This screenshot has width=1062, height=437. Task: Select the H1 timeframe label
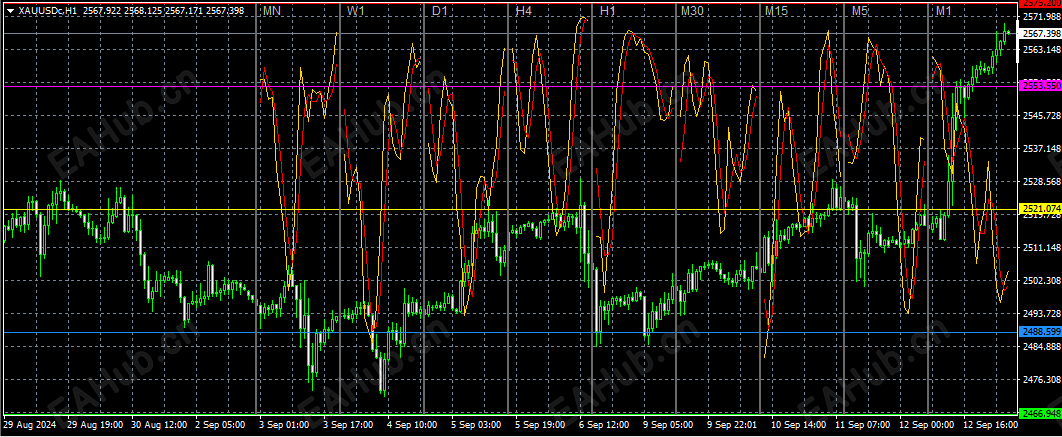608,12
